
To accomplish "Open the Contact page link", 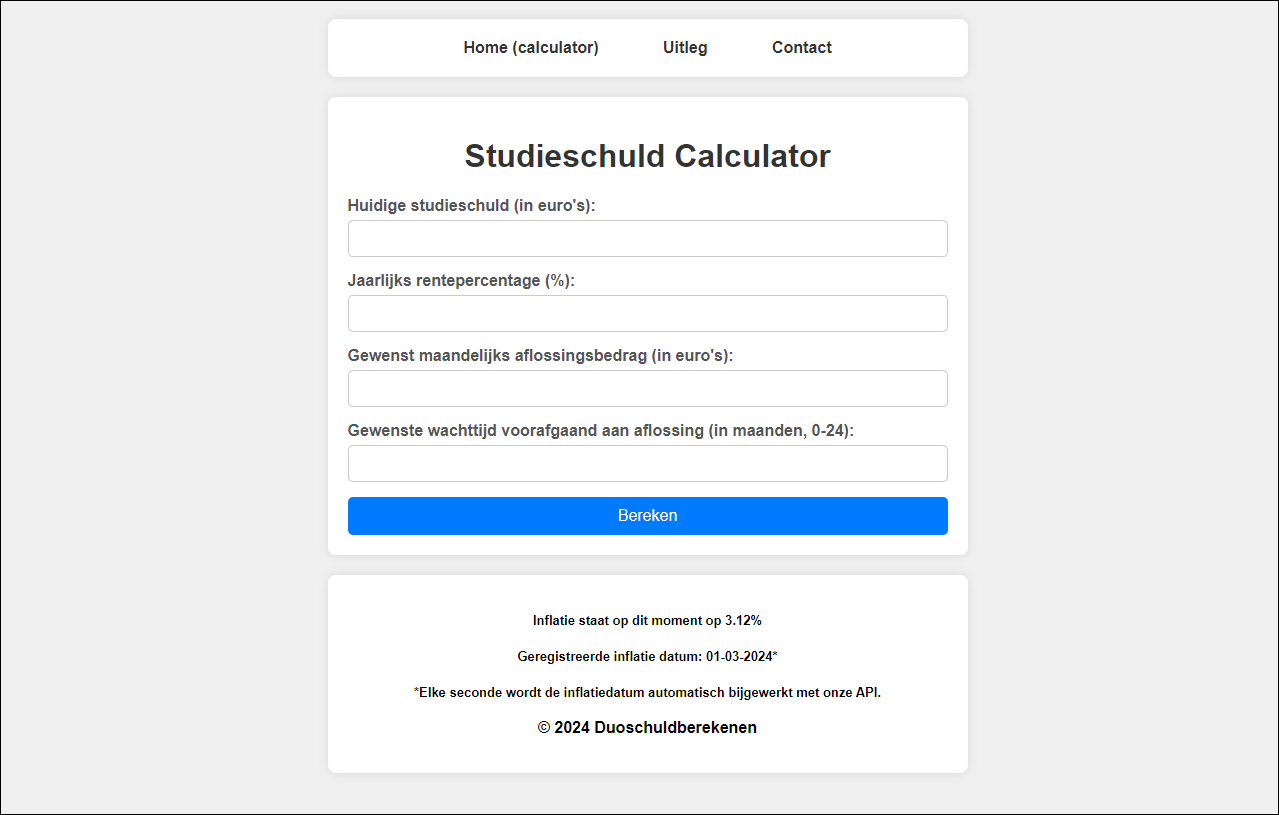I will 801,48.
